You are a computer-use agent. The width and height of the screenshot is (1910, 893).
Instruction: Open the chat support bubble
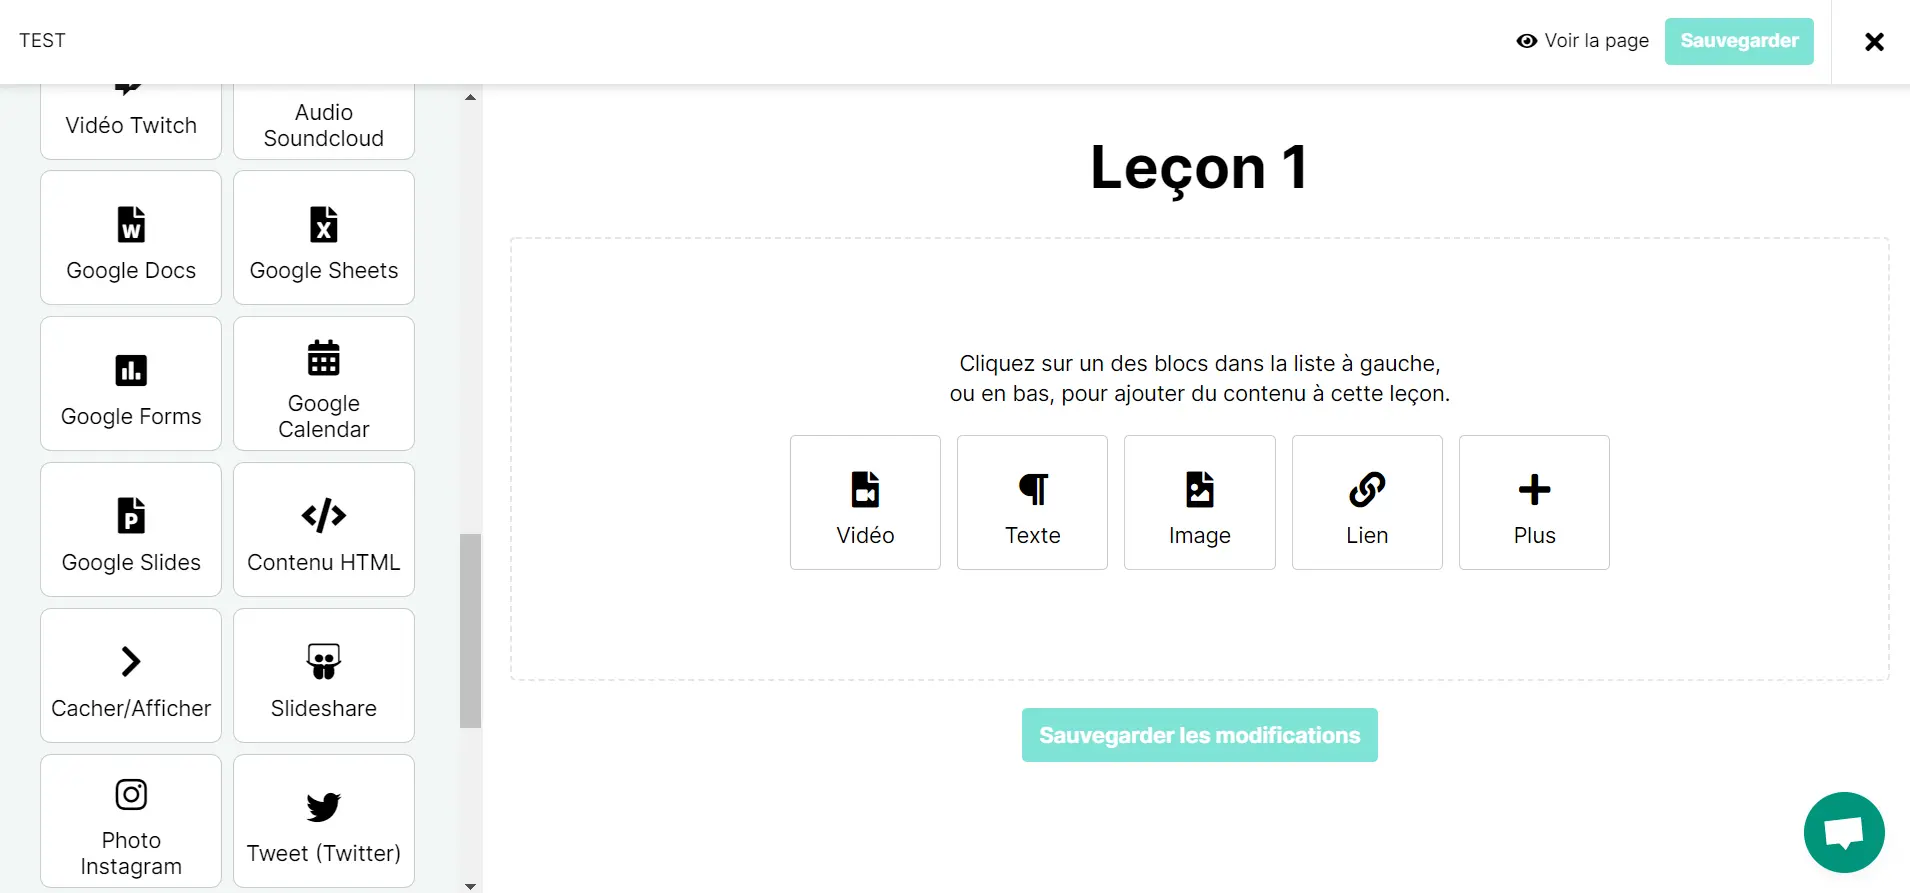tap(1843, 832)
